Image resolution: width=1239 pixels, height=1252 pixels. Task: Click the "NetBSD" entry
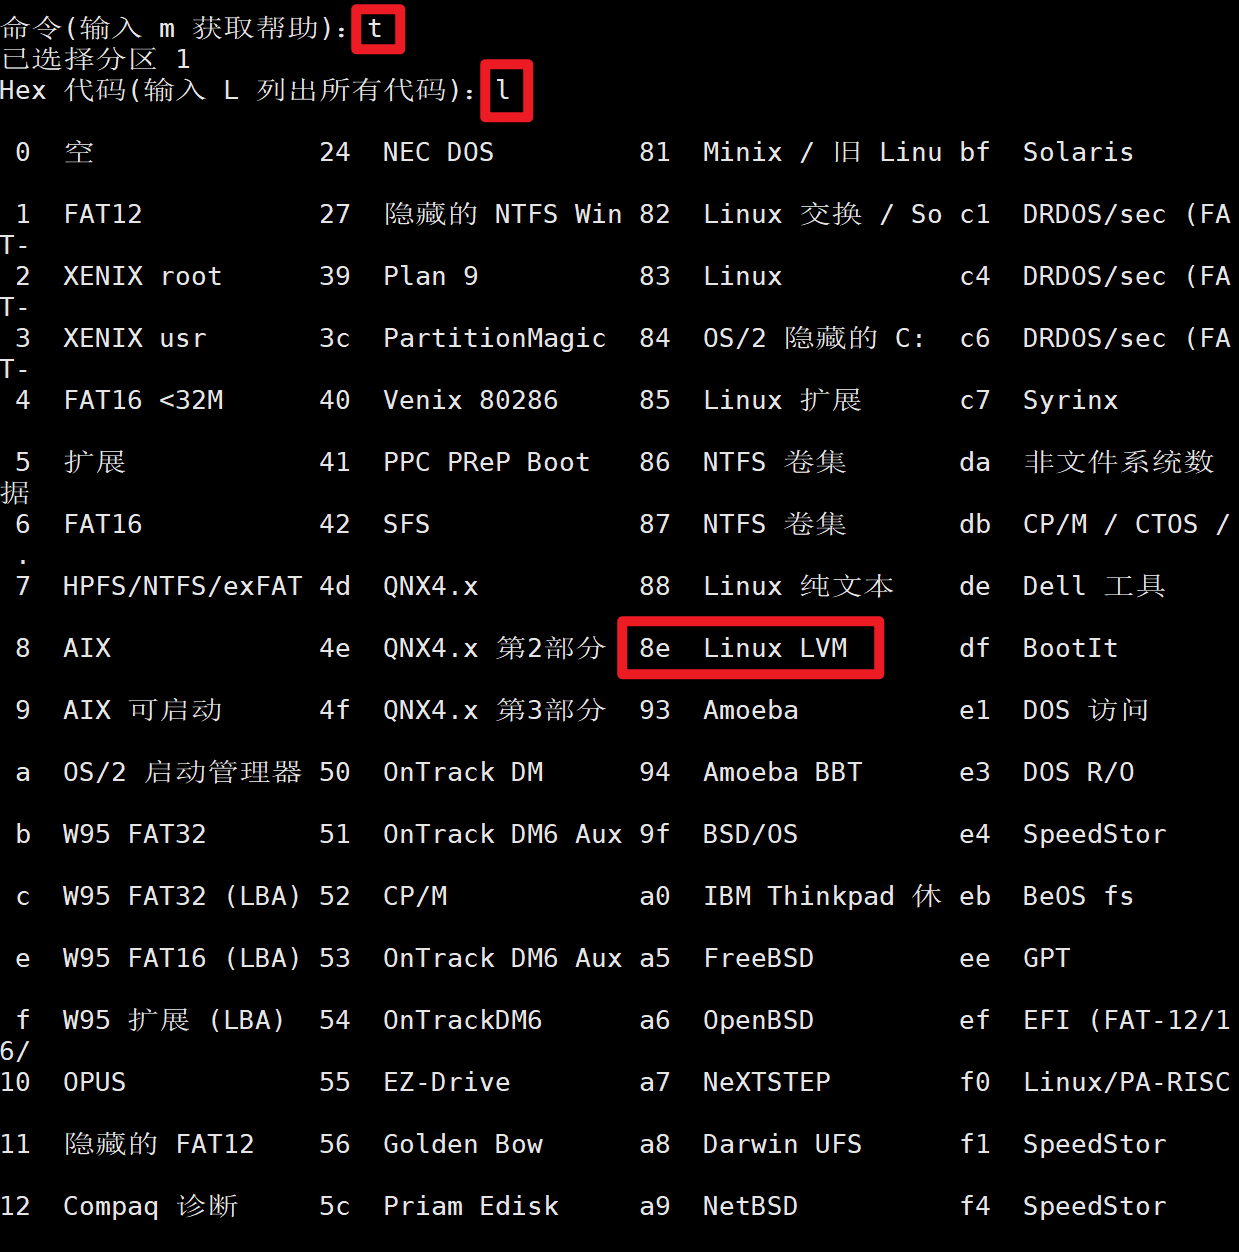coord(751,1206)
